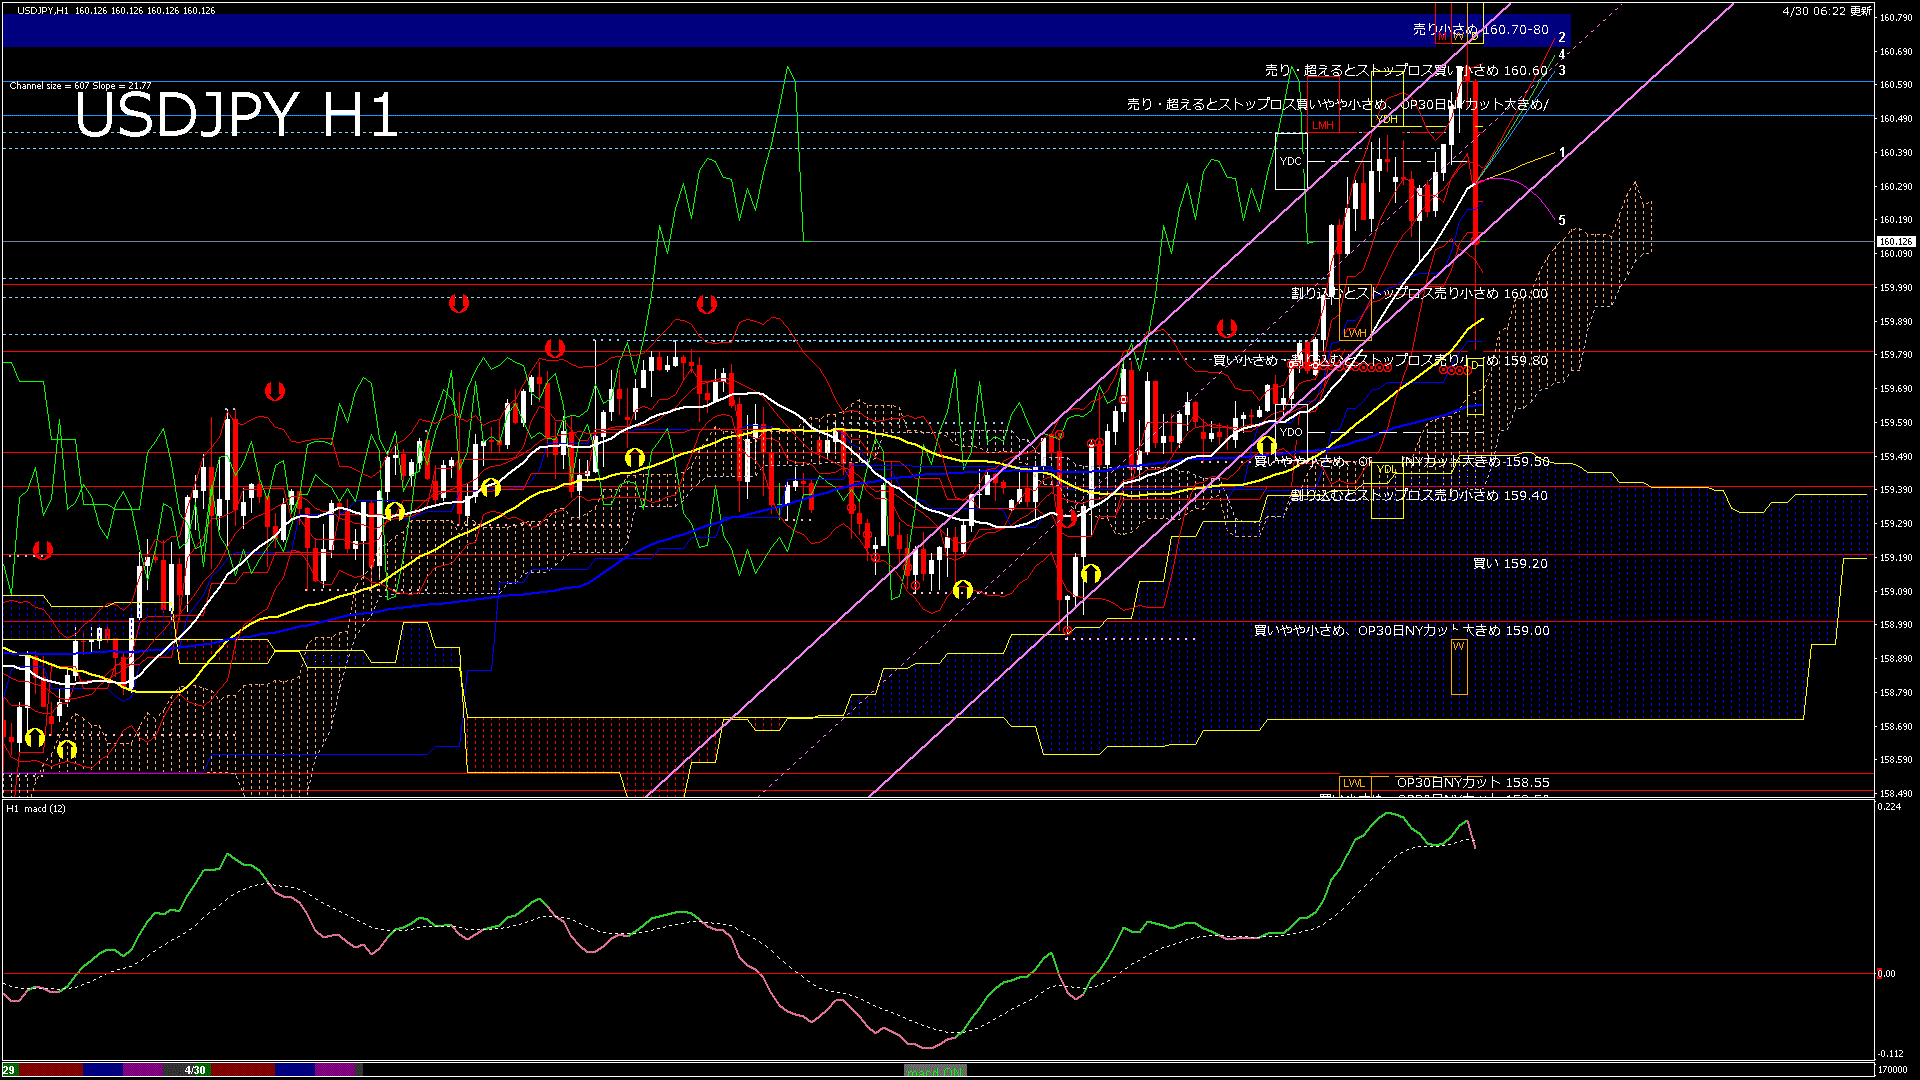The width and height of the screenshot is (1920, 1080).
Task: Click the YDO level box
Action: pos(1291,432)
